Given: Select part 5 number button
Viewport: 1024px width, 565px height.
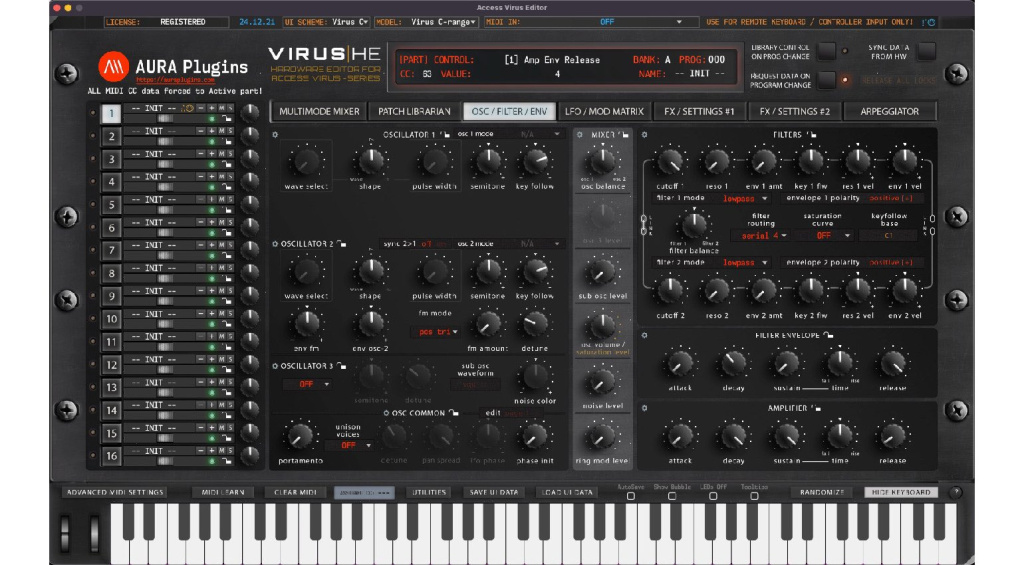Looking at the screenshot, I should [x=111, y=205].
